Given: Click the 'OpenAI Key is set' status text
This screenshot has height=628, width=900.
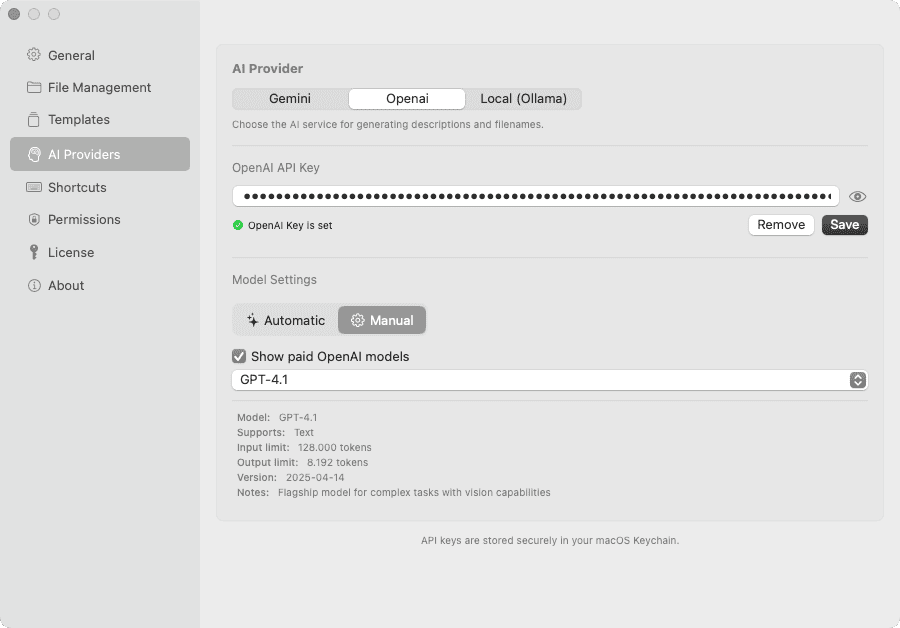Looking at the screenshot, I should click(x=290, y=226).
